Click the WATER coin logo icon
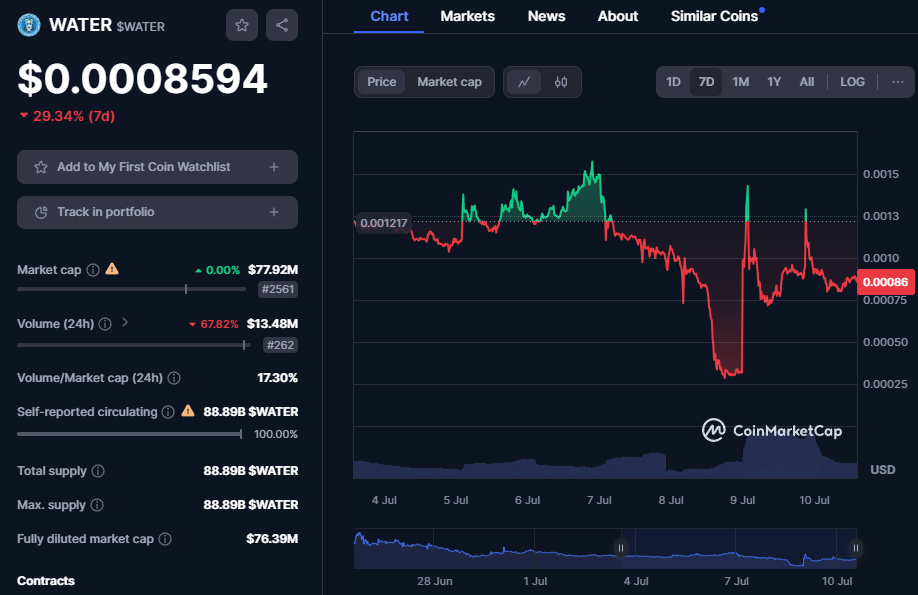Screen dimensions: 918x595 (29, 25)
